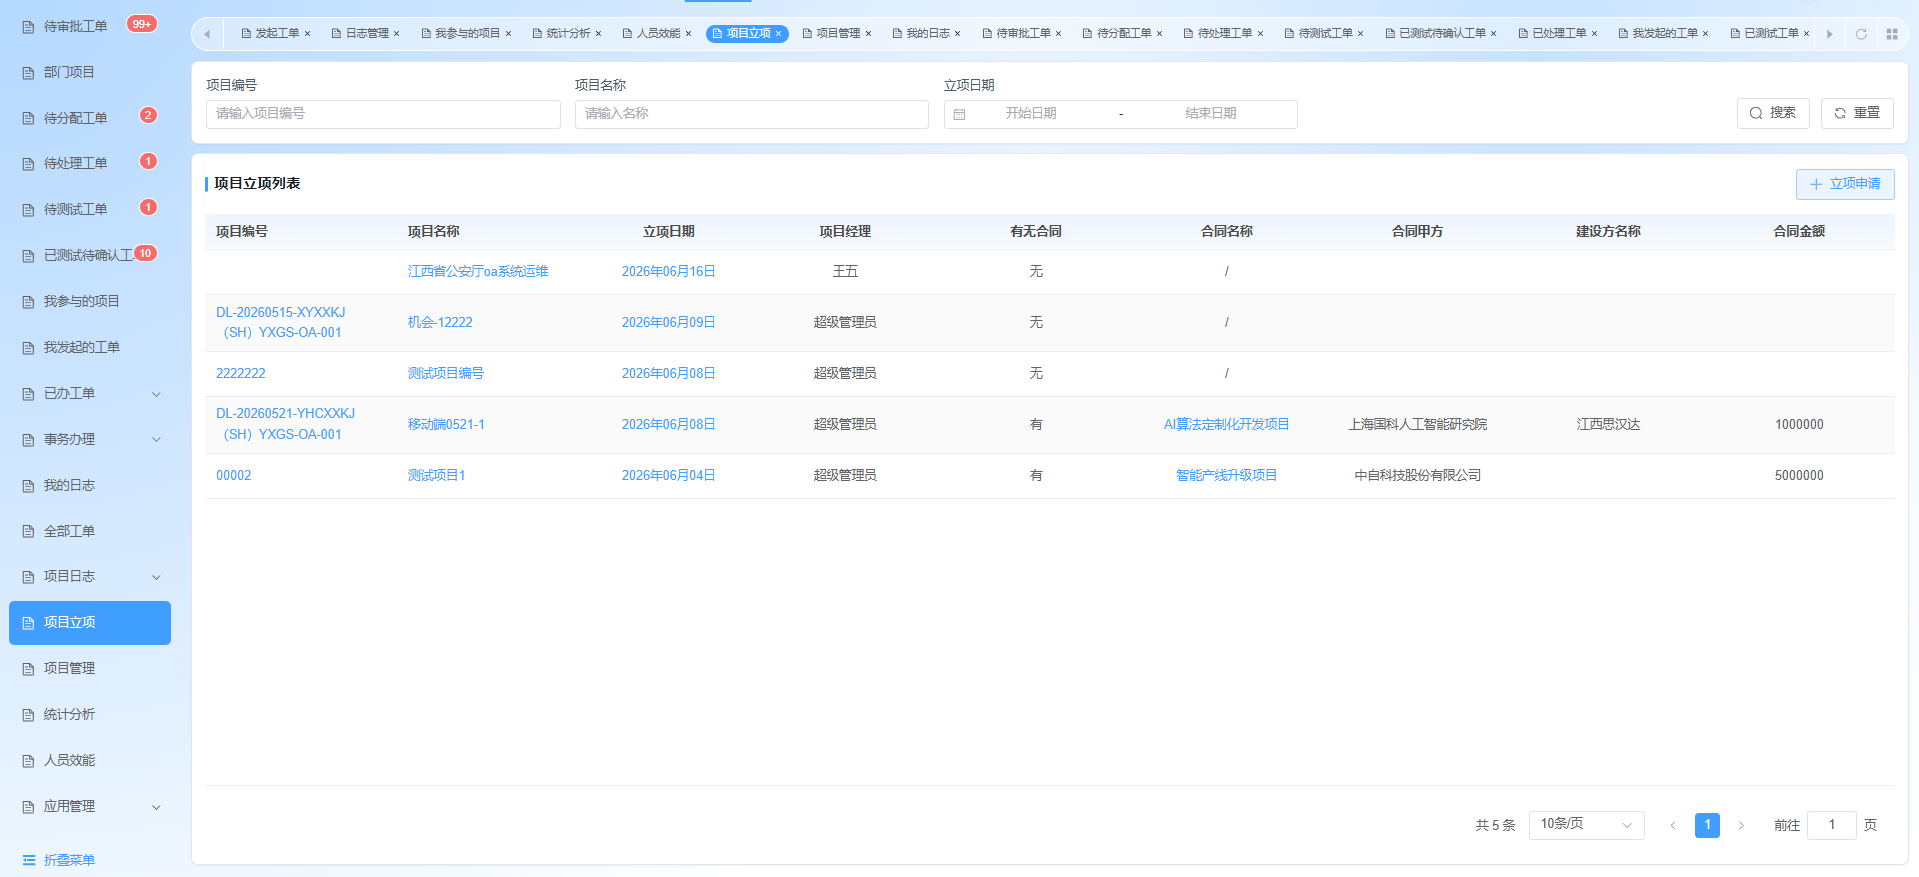Click the 搜索 search button

pos(1773,114)
